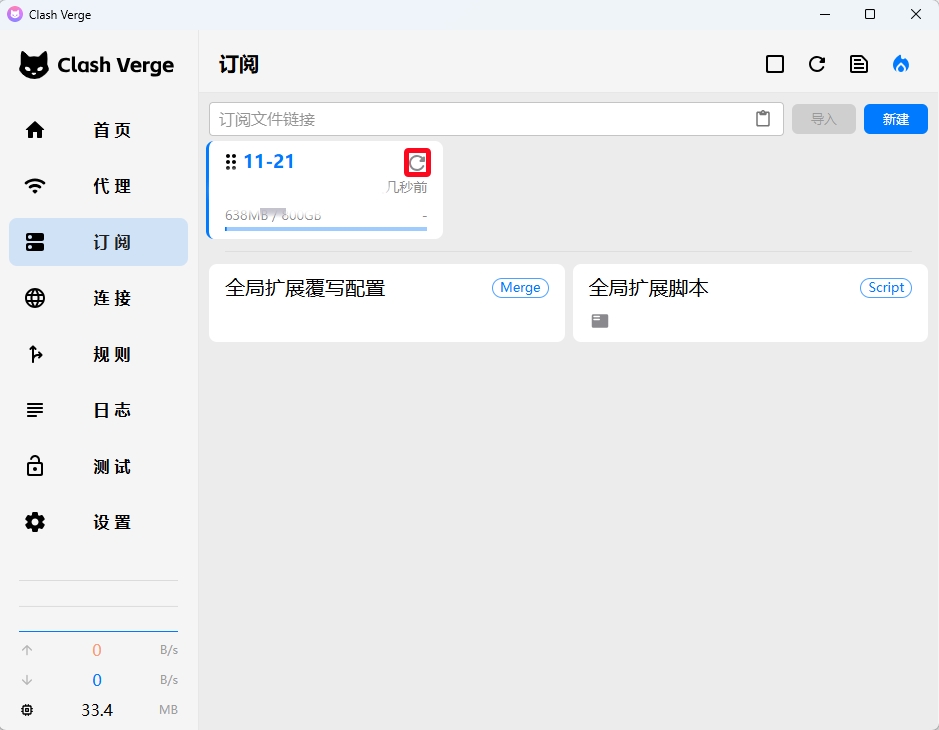Open the 连接 connections page
This screenshot has width=939, height=730.
point(98,298)
